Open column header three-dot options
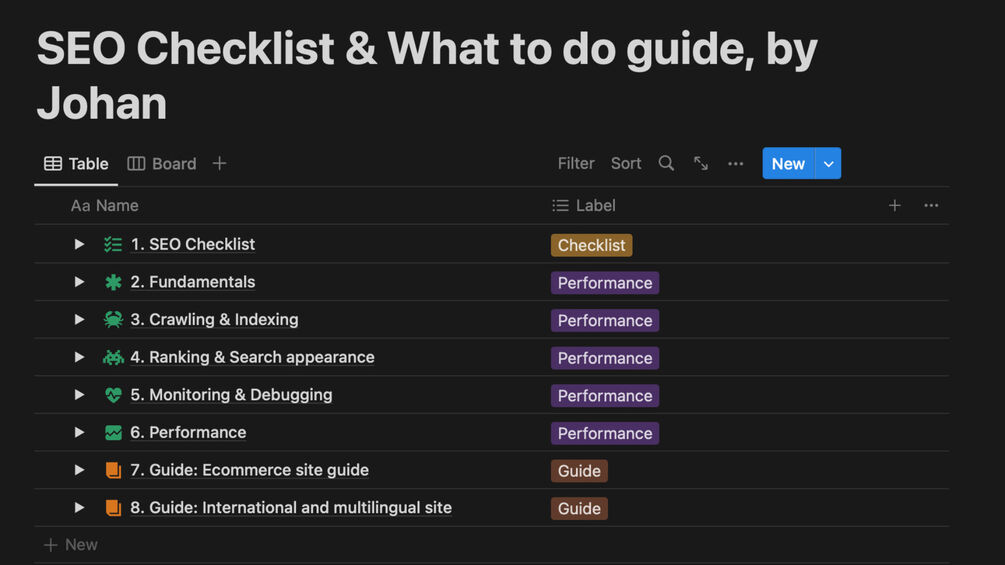 [931, 205]
